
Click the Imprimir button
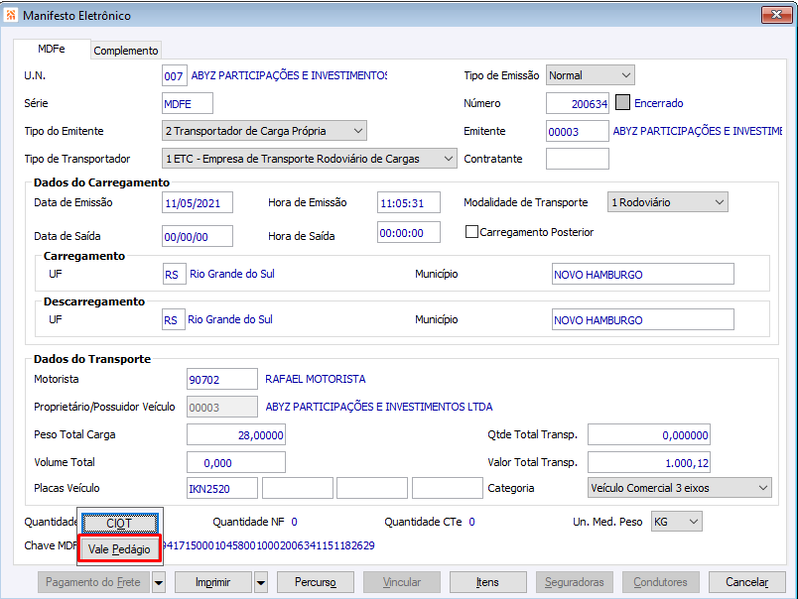[x=213, y=582]
